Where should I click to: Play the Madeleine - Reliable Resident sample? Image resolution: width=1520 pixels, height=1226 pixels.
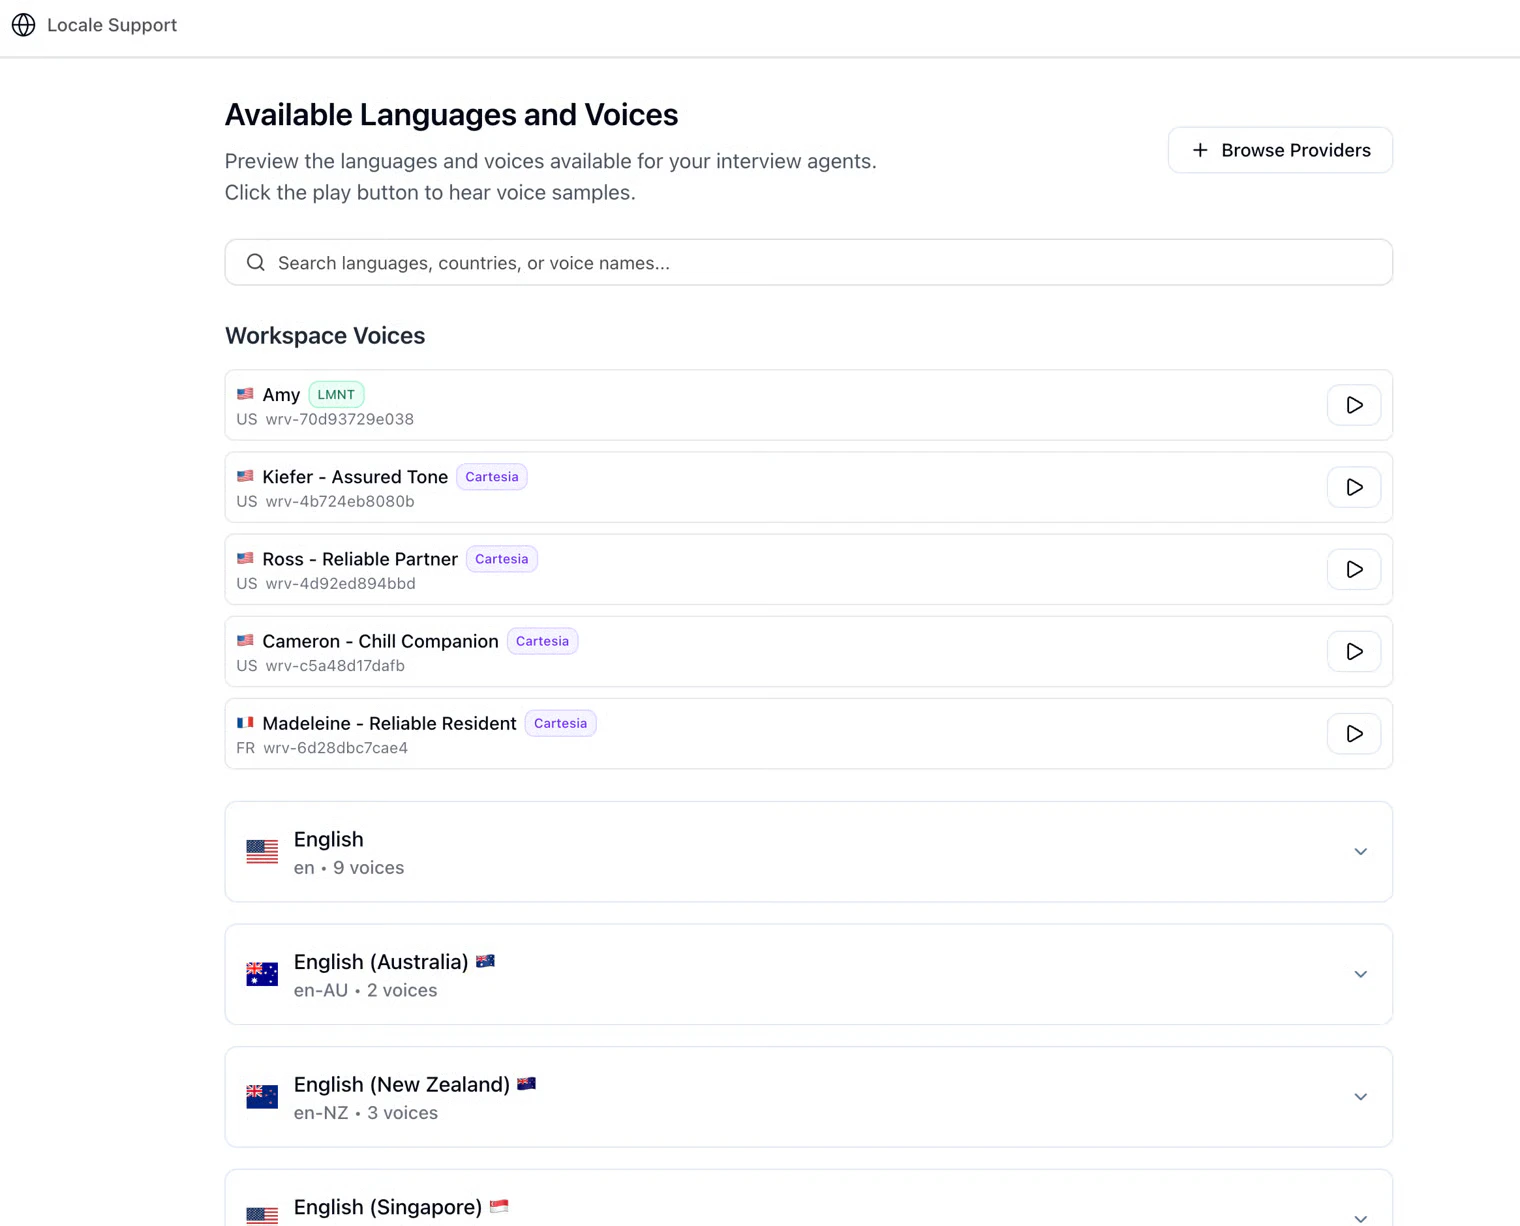tap(1354, 733)
